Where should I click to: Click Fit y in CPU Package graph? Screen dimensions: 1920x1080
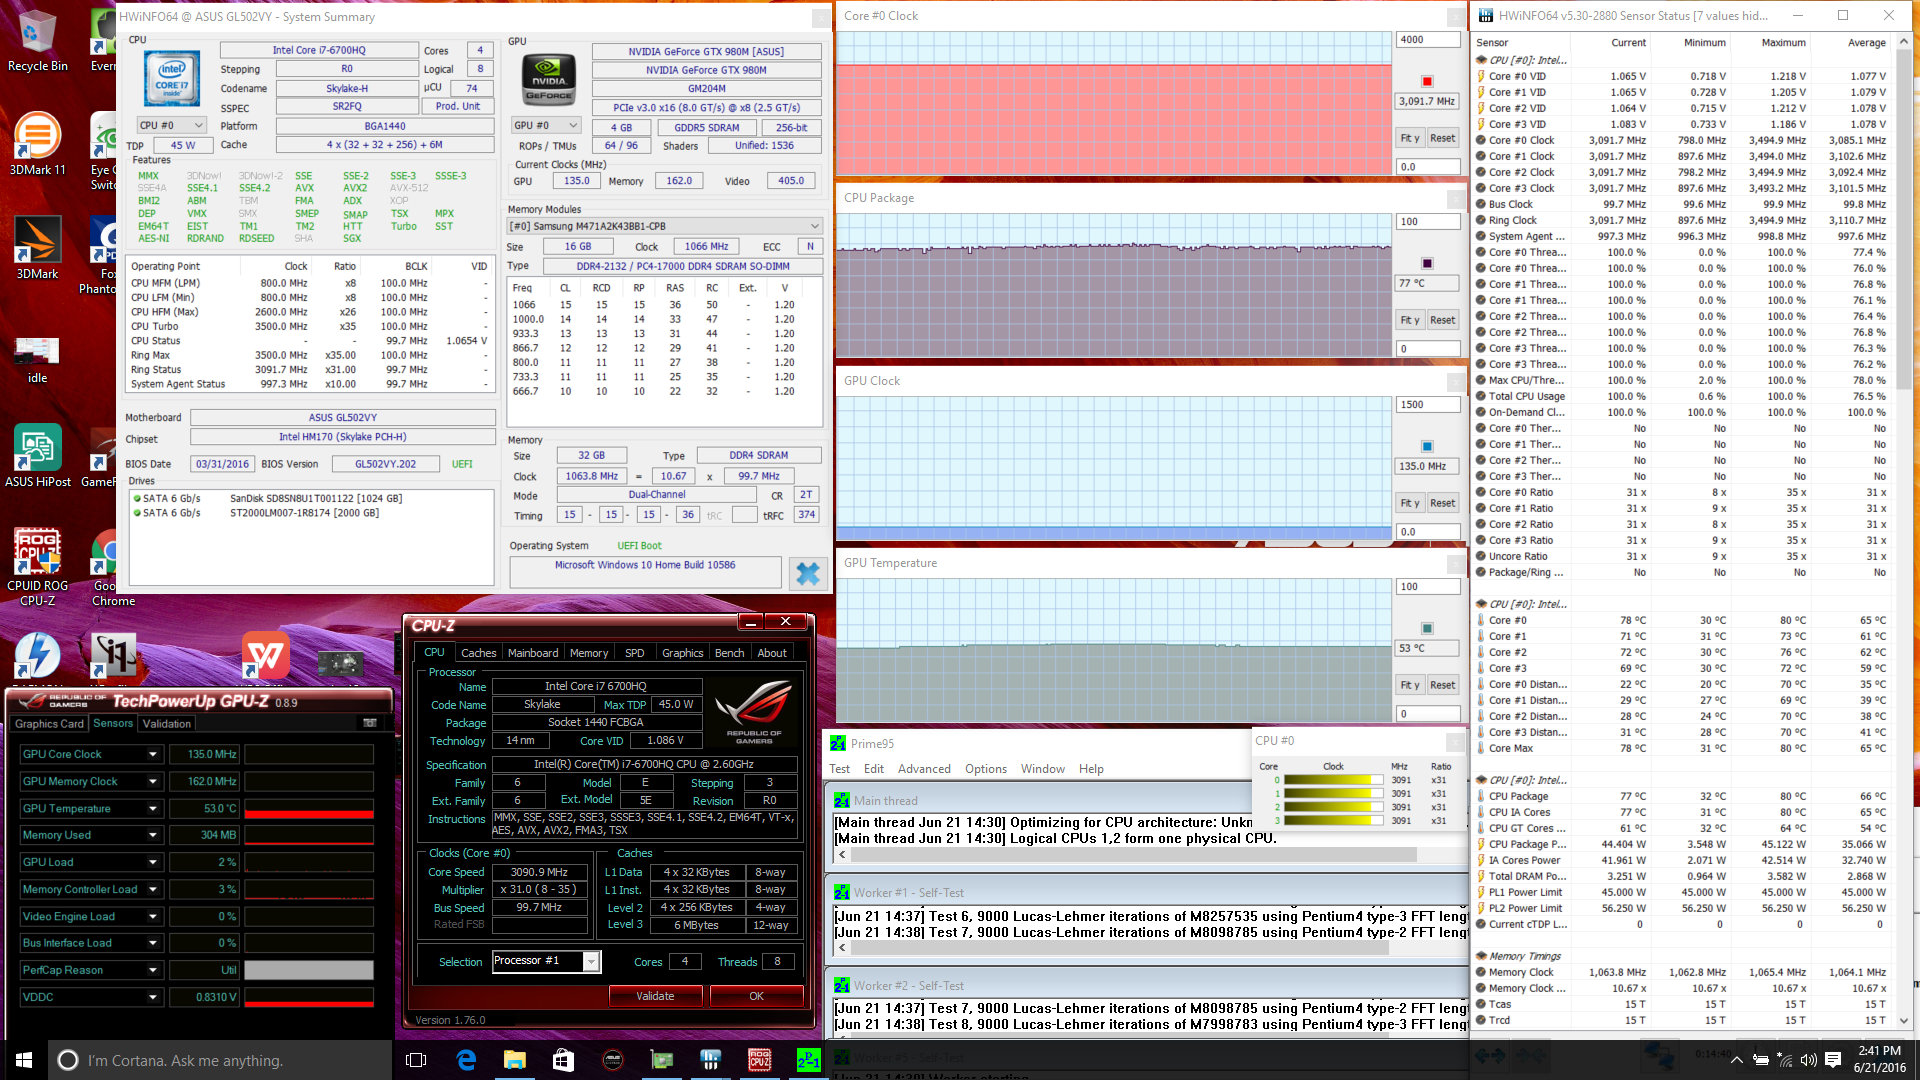[x=1409, y=320]
